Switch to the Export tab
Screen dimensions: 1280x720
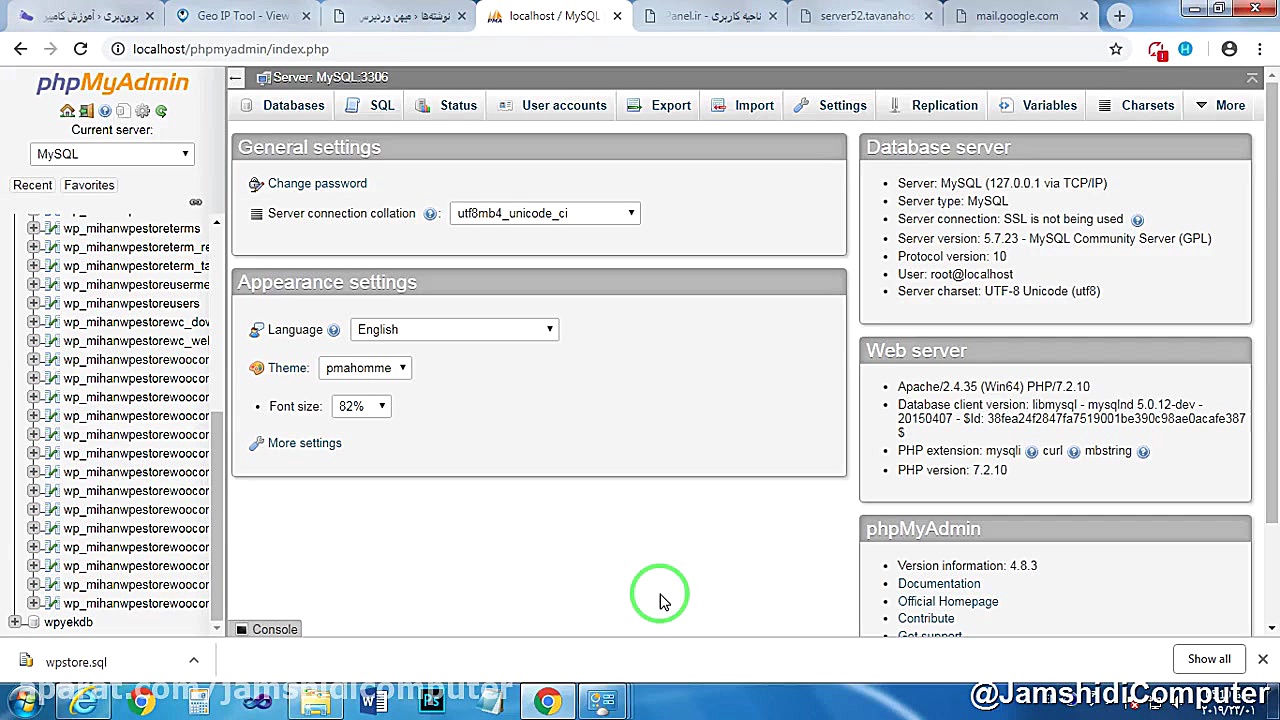point(659,105)
